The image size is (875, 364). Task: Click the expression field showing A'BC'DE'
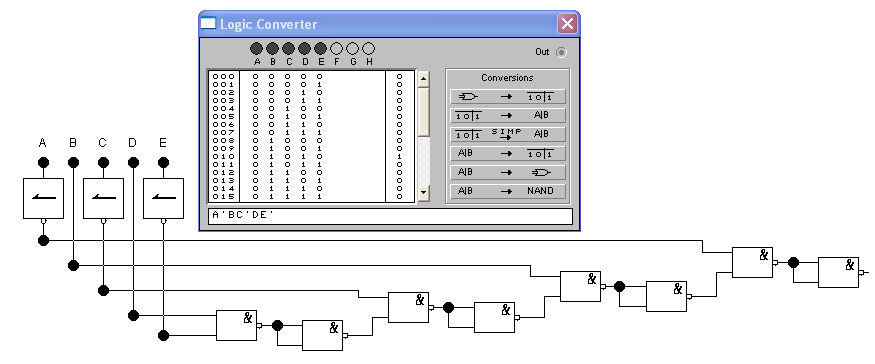pyautogui.click(x=391, y=216)
